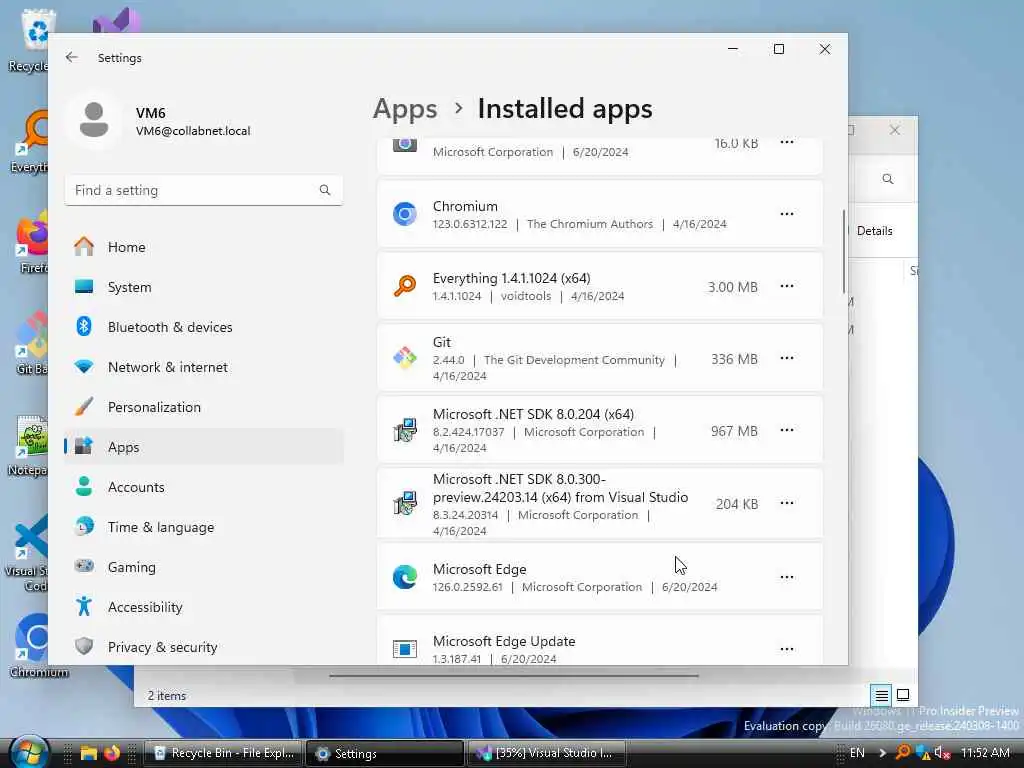Open Gaming settings
The height and width of the screenshot is (768, 1024).
click(x=204, y=567)
